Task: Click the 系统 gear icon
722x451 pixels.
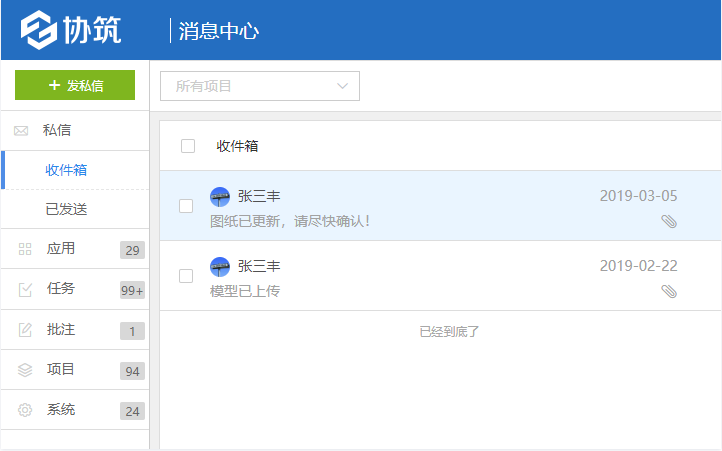Action: click(x=25, y=410)
